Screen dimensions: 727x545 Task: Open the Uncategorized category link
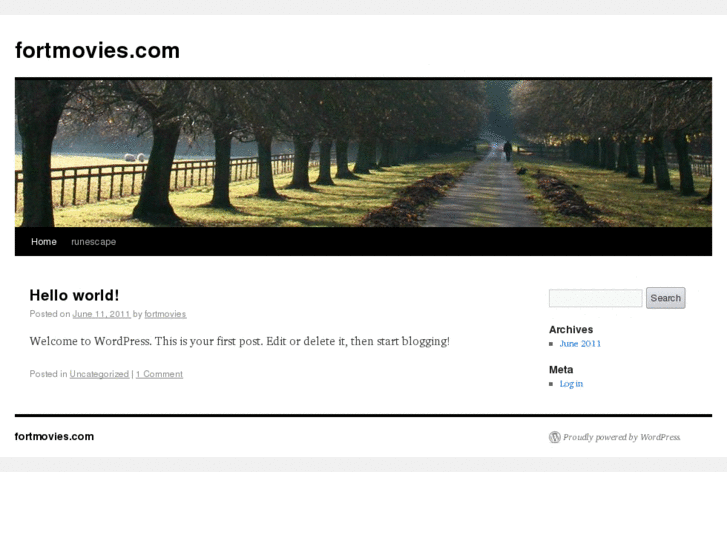tap(99, 374)
